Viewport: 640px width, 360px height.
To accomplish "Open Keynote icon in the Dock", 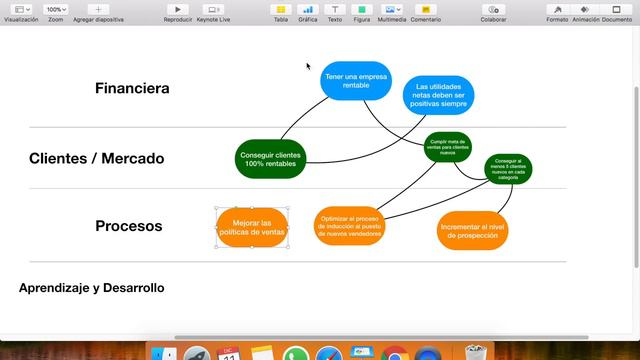I will [x=362, y=353].
